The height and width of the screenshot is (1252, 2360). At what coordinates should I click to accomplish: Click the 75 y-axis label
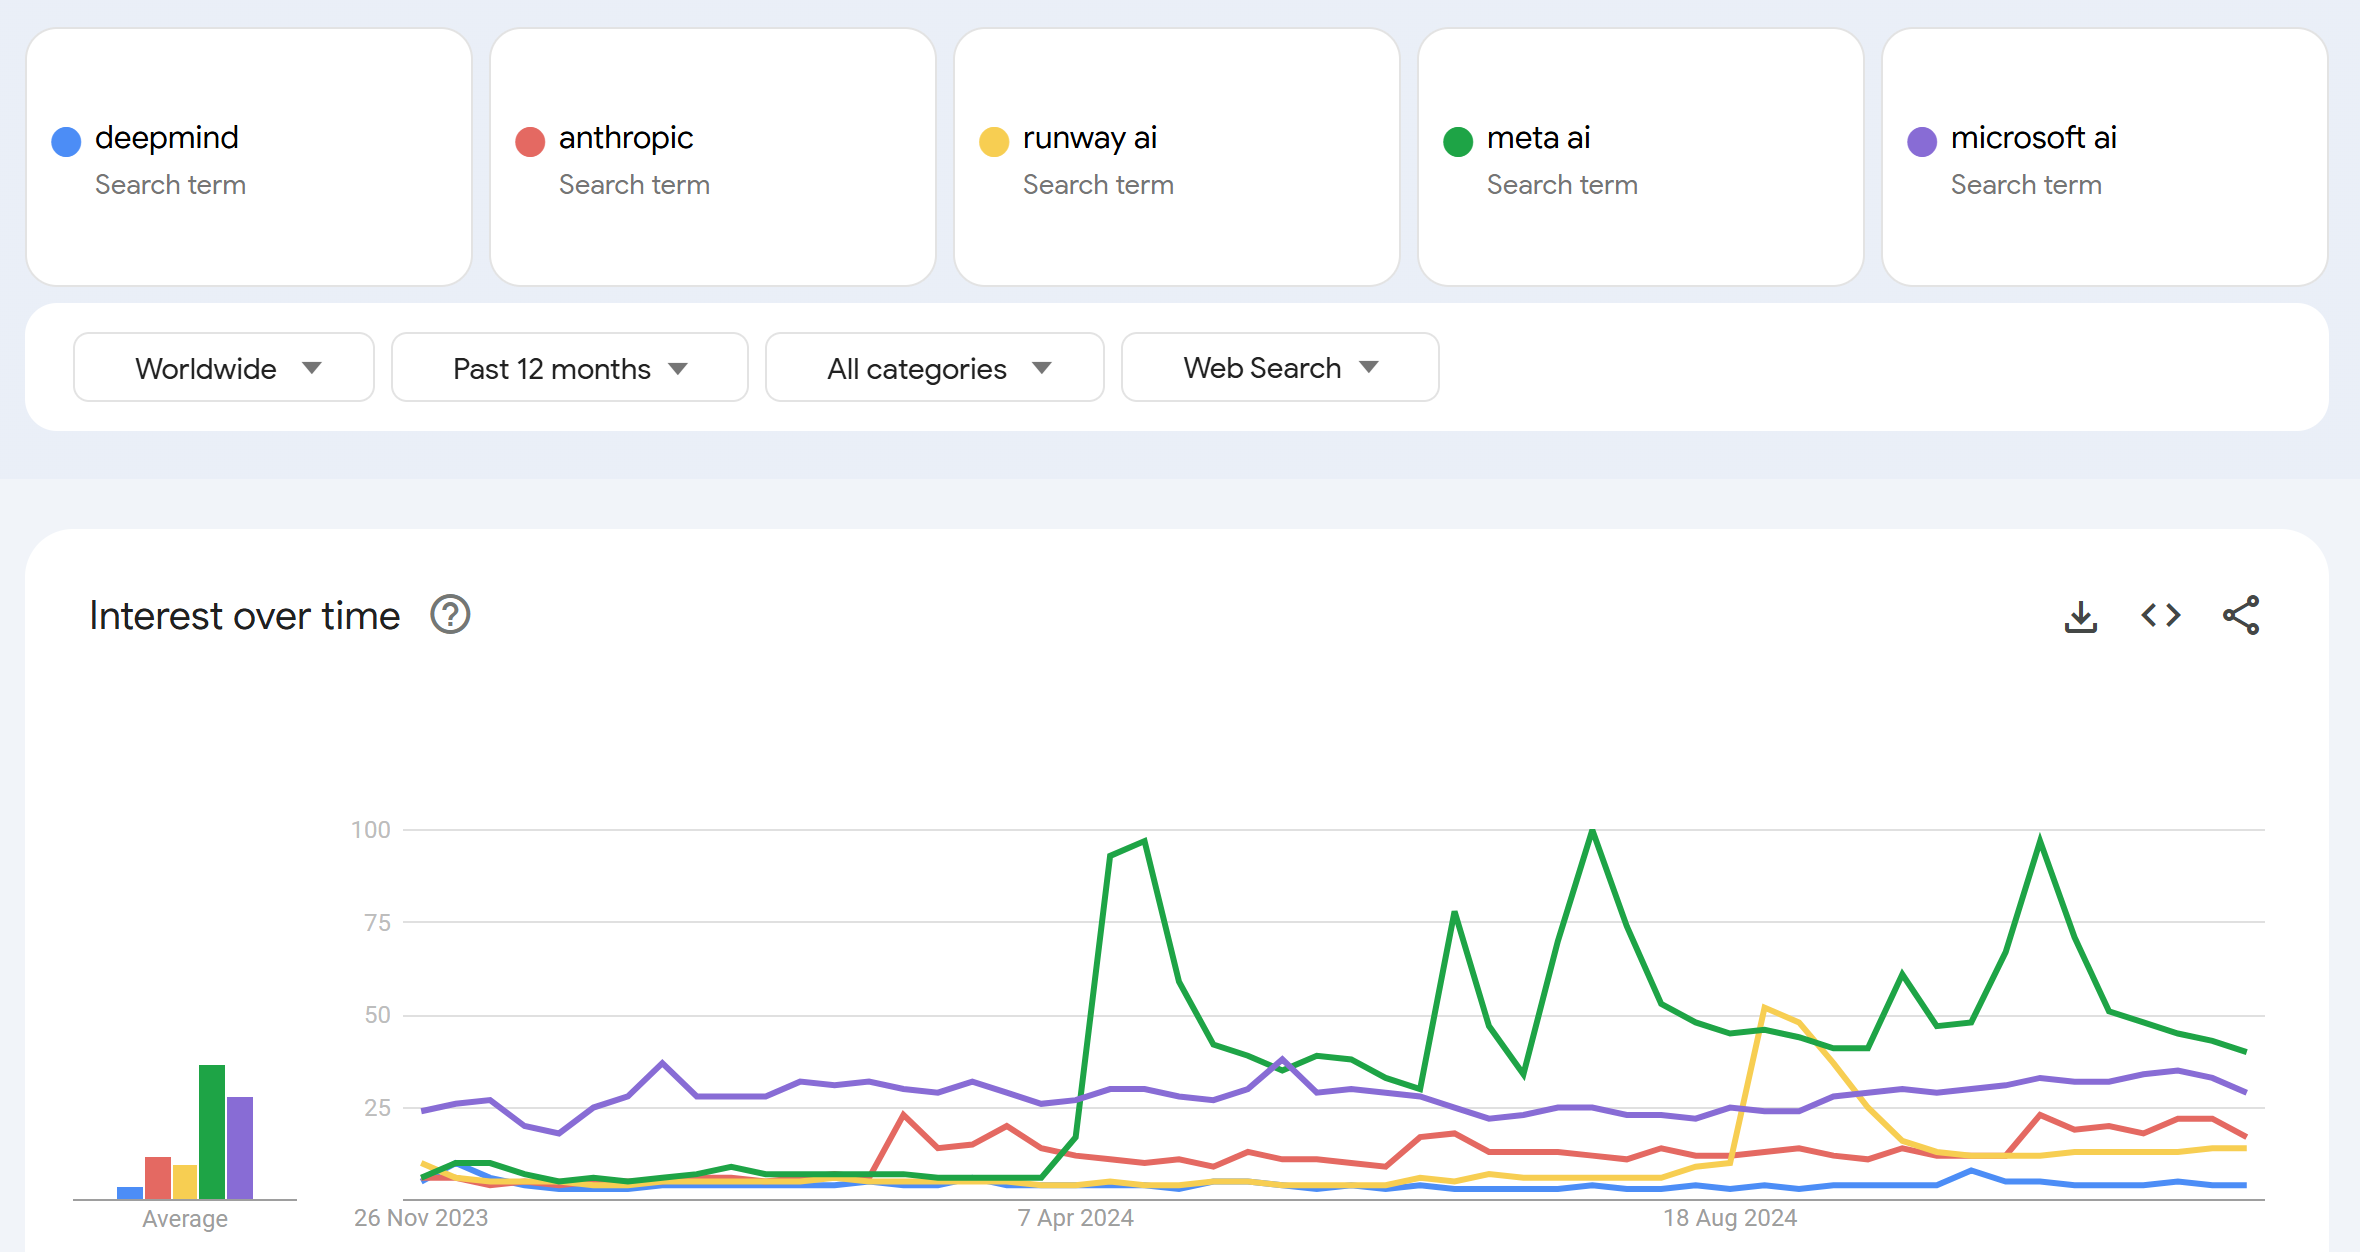point(377,923)
